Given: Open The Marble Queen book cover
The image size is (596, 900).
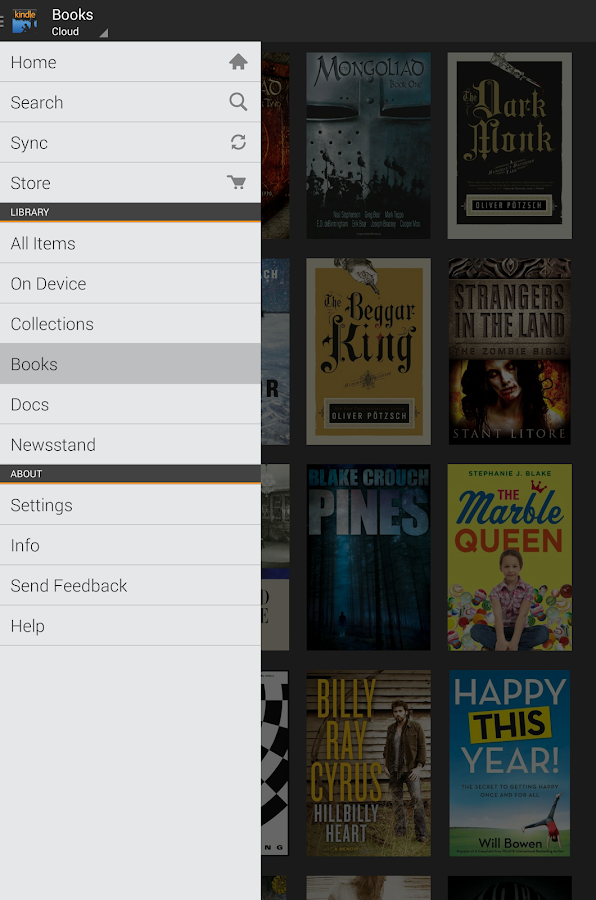Looking at the screenshot, I should 509,557.
